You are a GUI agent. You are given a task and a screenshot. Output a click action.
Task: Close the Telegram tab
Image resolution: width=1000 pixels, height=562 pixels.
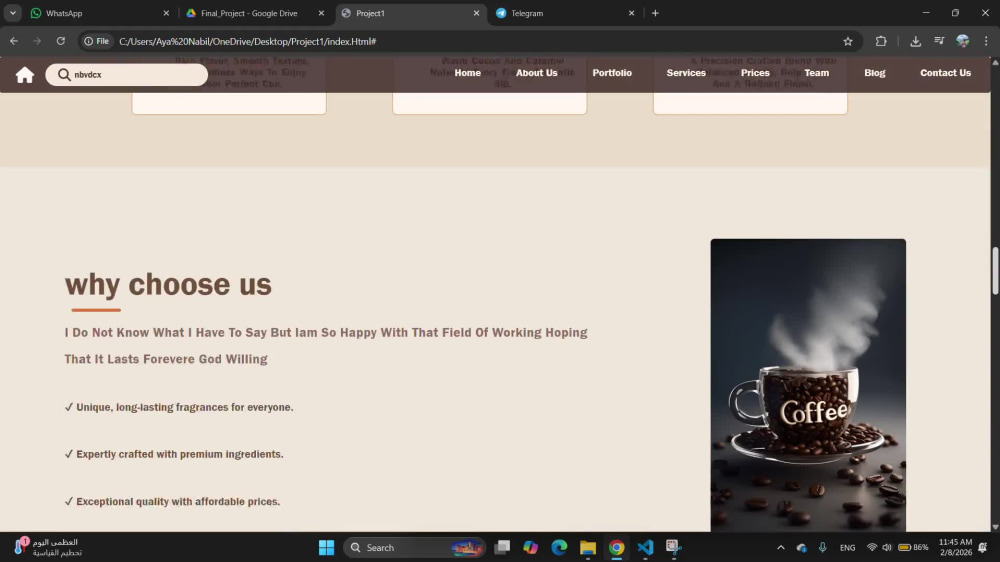(x=631, y=13)
